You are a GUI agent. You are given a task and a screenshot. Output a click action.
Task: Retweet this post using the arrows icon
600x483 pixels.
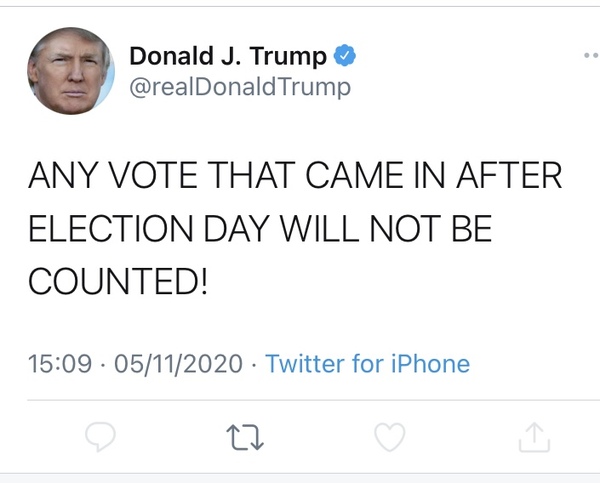coord(245,437)
